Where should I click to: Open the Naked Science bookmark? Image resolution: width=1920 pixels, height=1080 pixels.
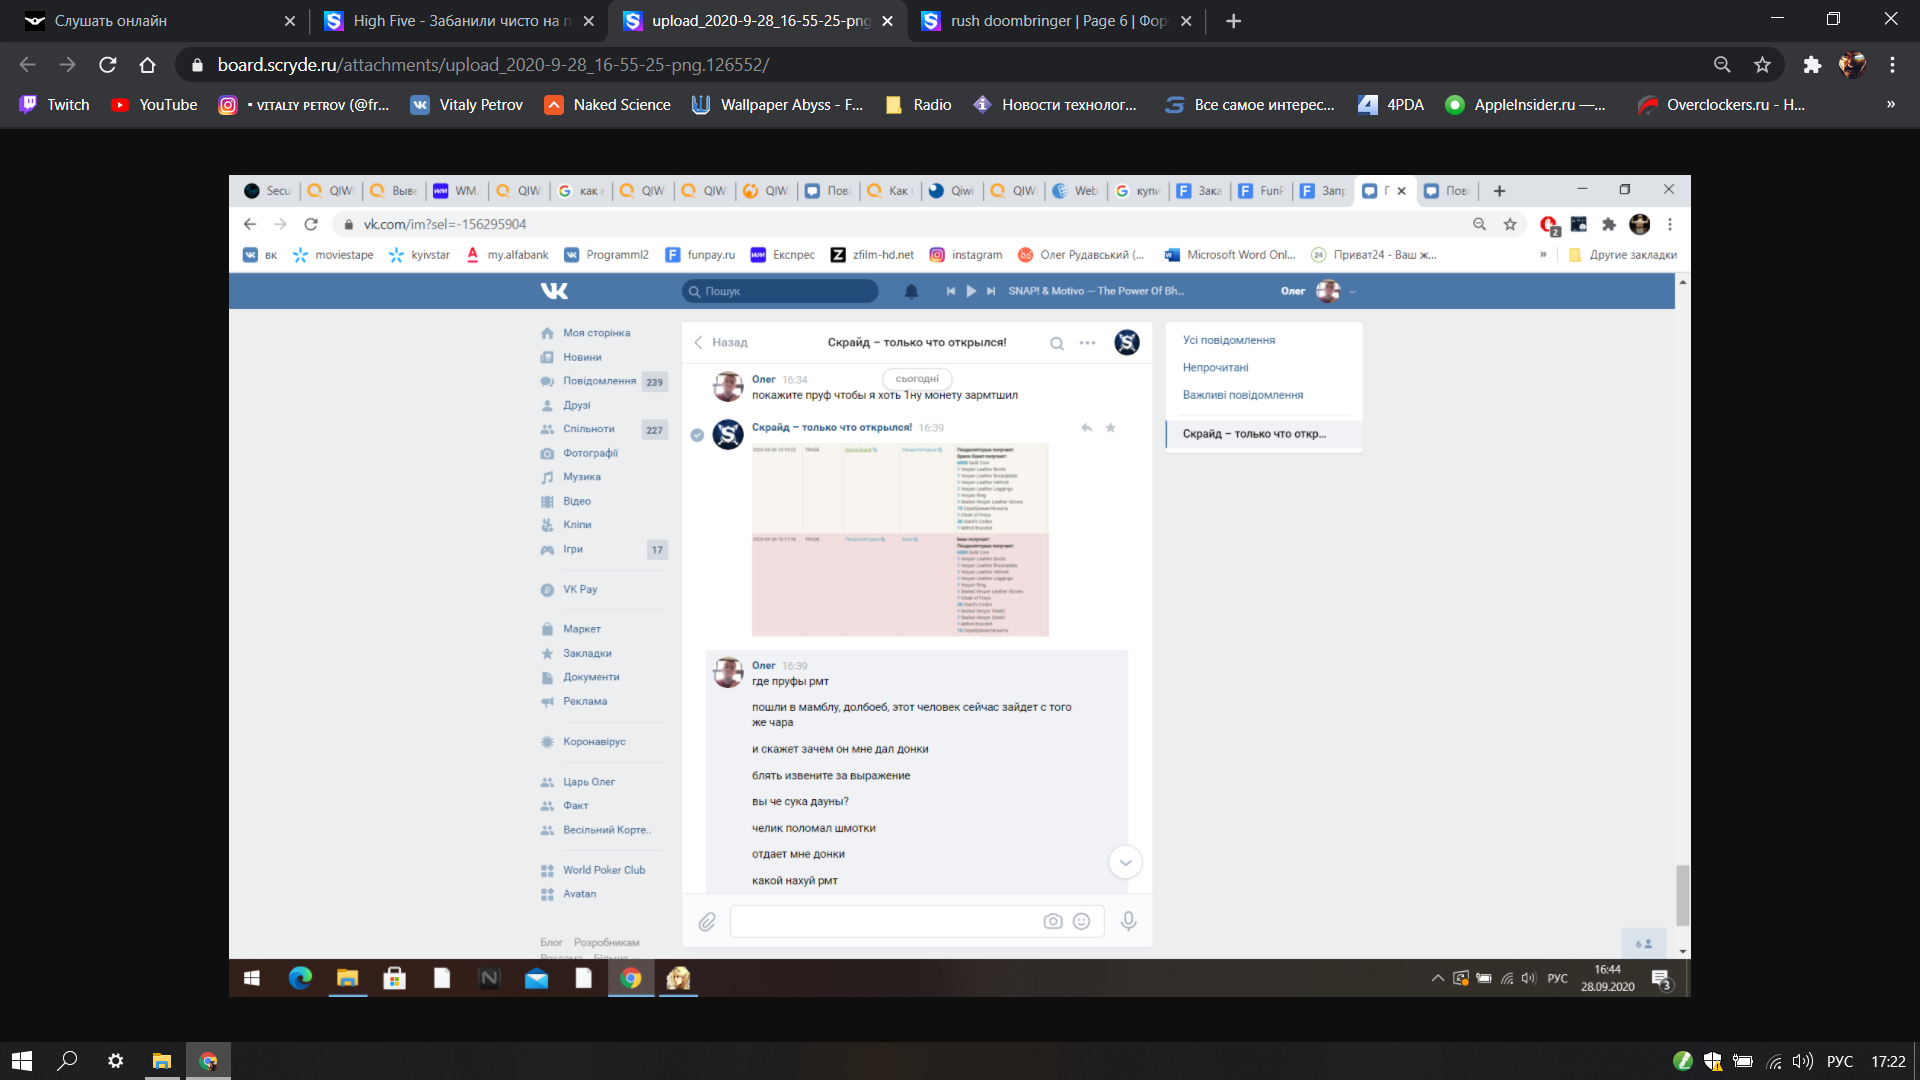point(607,105)
